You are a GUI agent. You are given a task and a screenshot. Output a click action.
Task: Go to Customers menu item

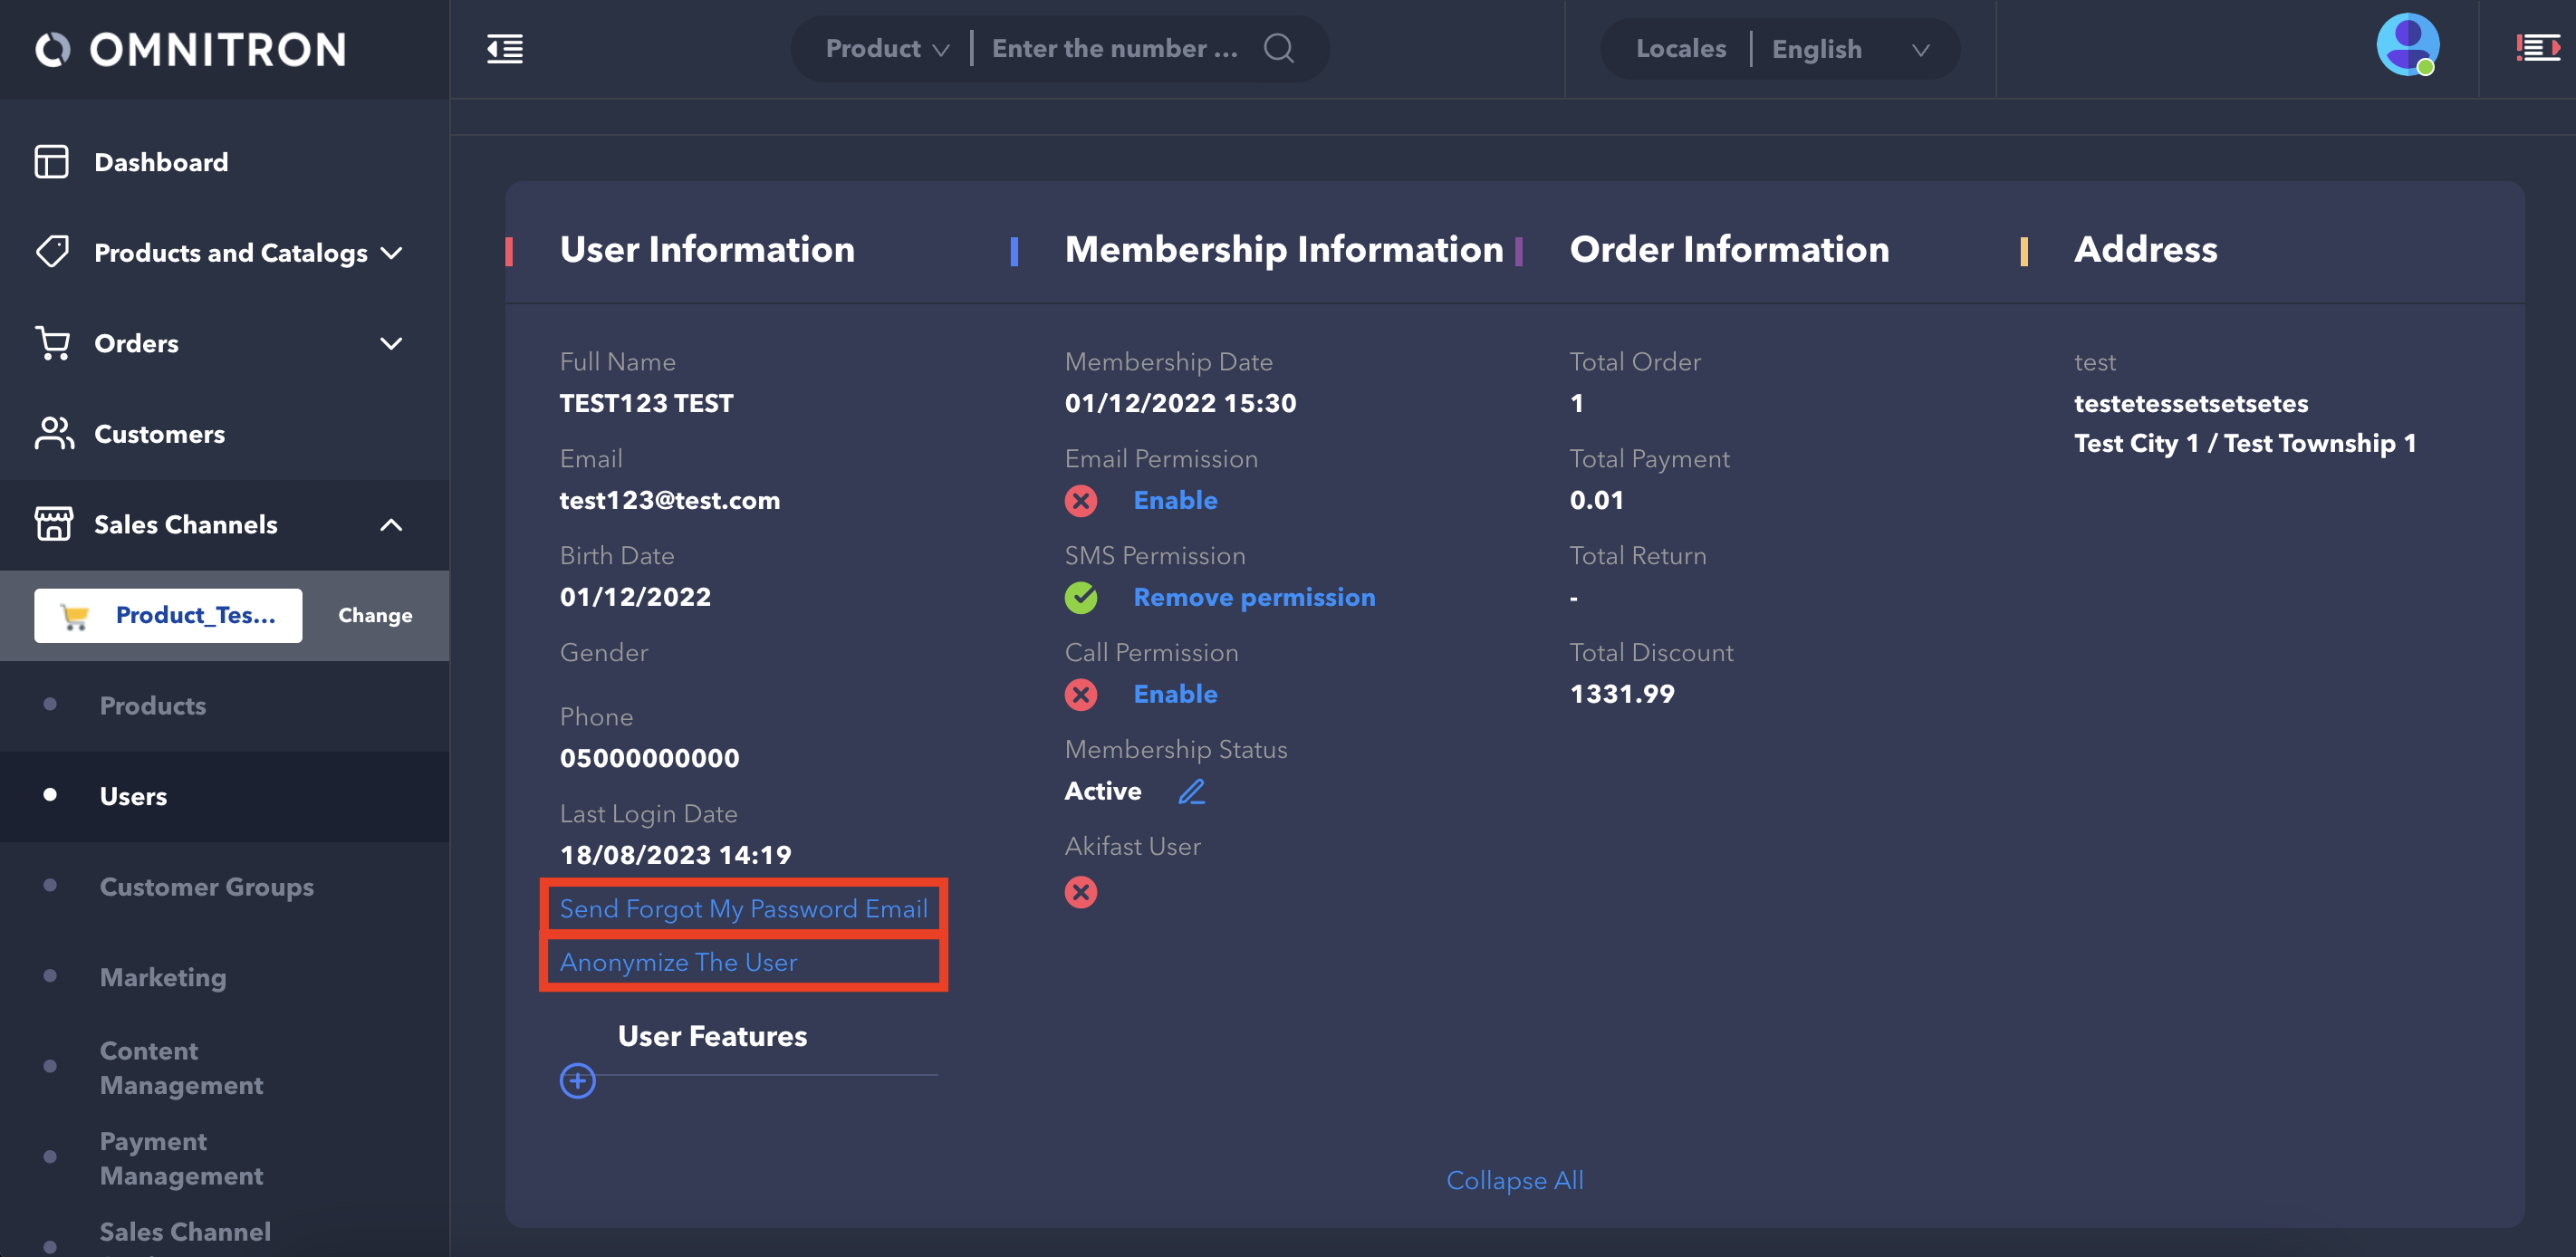point(159,434)
